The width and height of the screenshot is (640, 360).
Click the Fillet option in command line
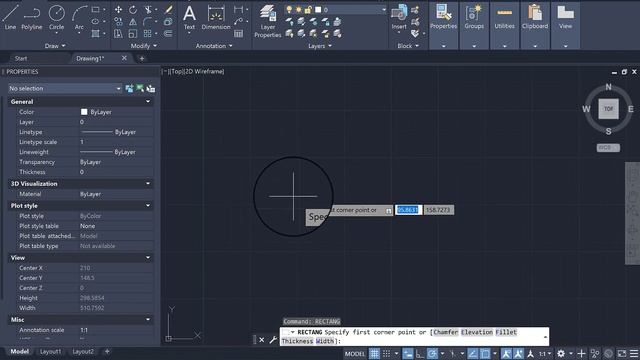point(506,332)
